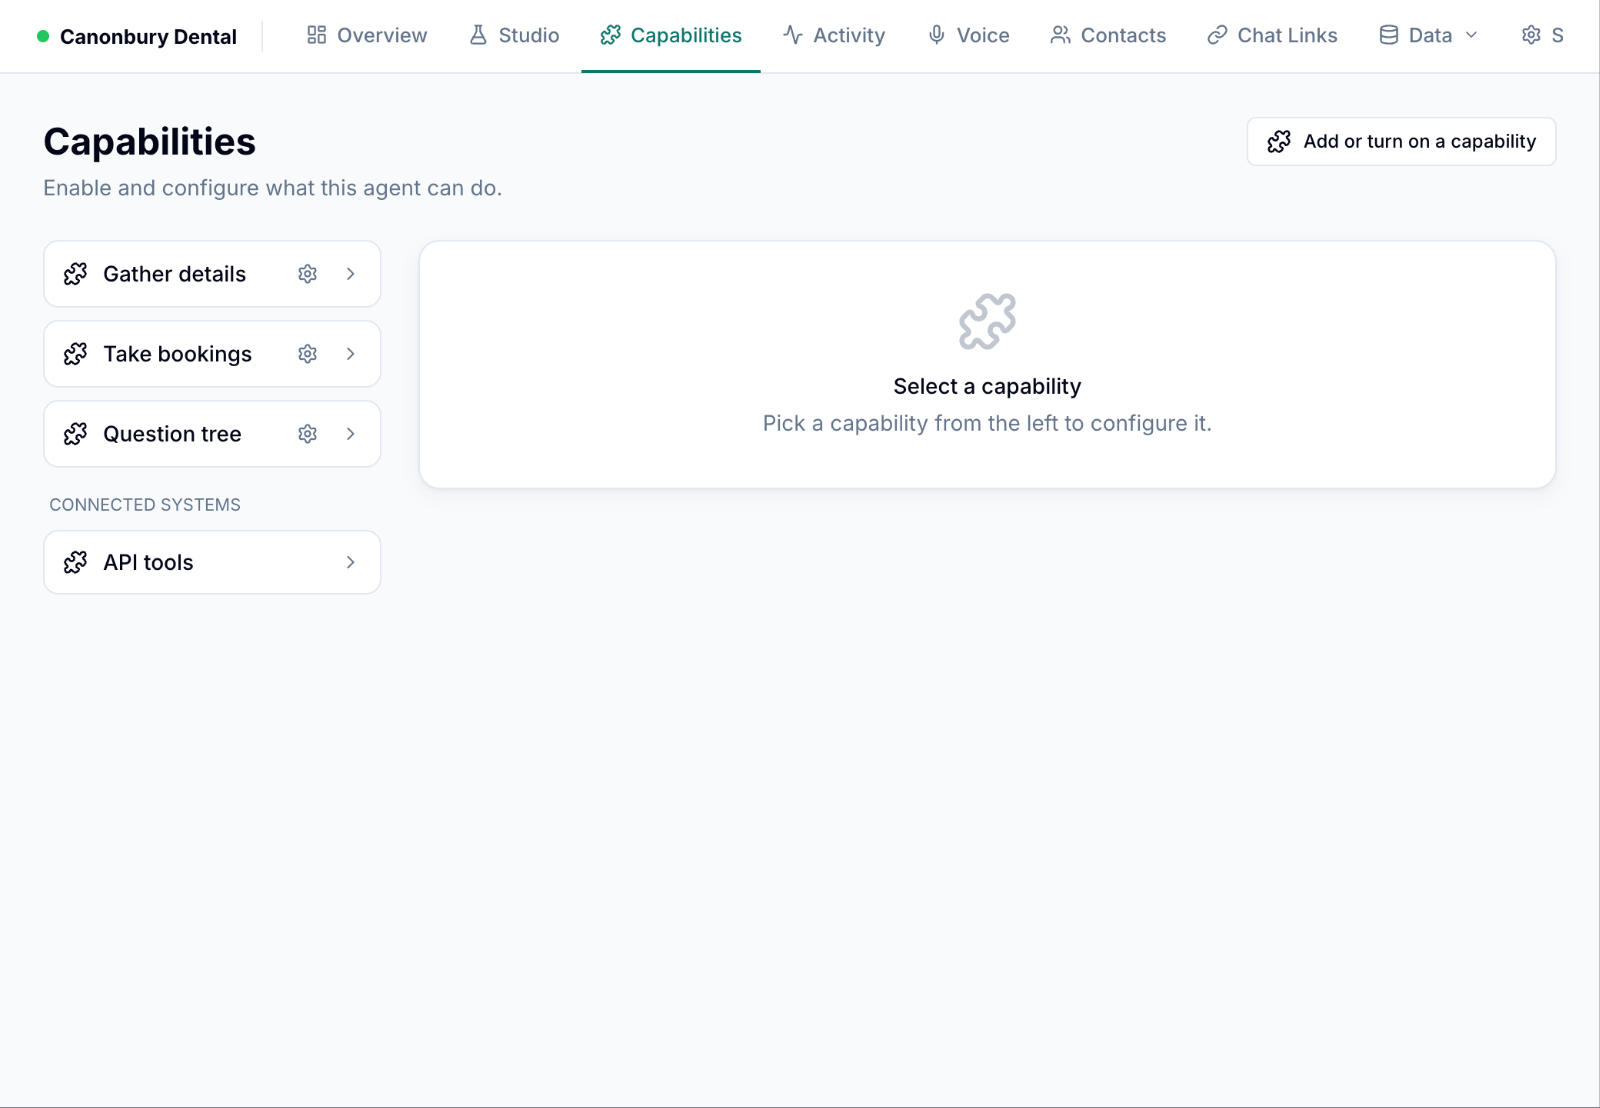Open settings gear for Take bookings
1600x1108 pixels.
coord(307,354)
